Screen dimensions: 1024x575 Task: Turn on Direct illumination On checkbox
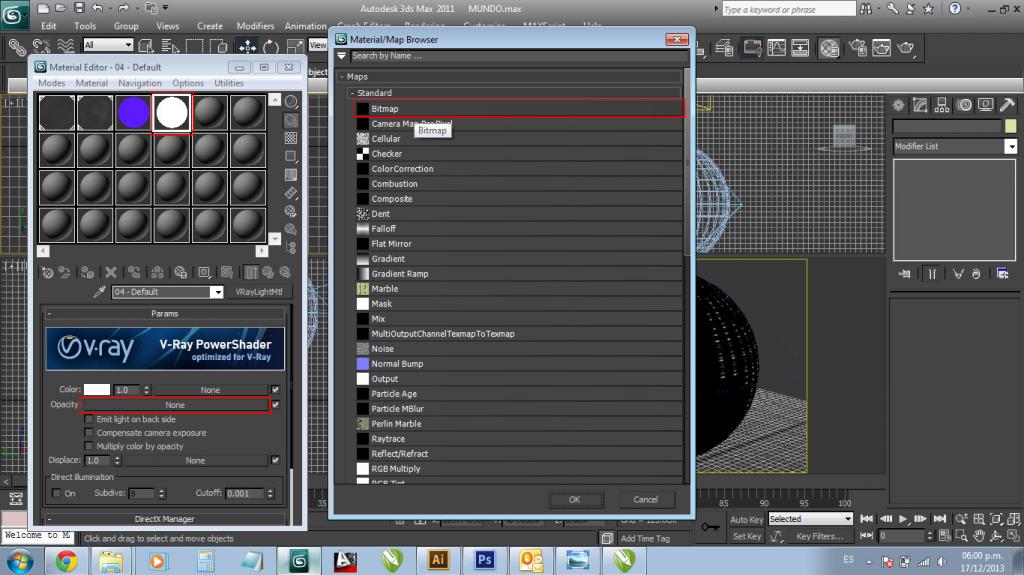click(x=56, y=493)
